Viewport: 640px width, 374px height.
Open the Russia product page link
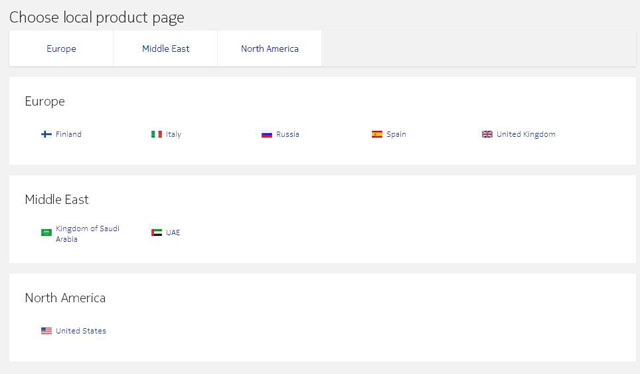pos(288,134)
